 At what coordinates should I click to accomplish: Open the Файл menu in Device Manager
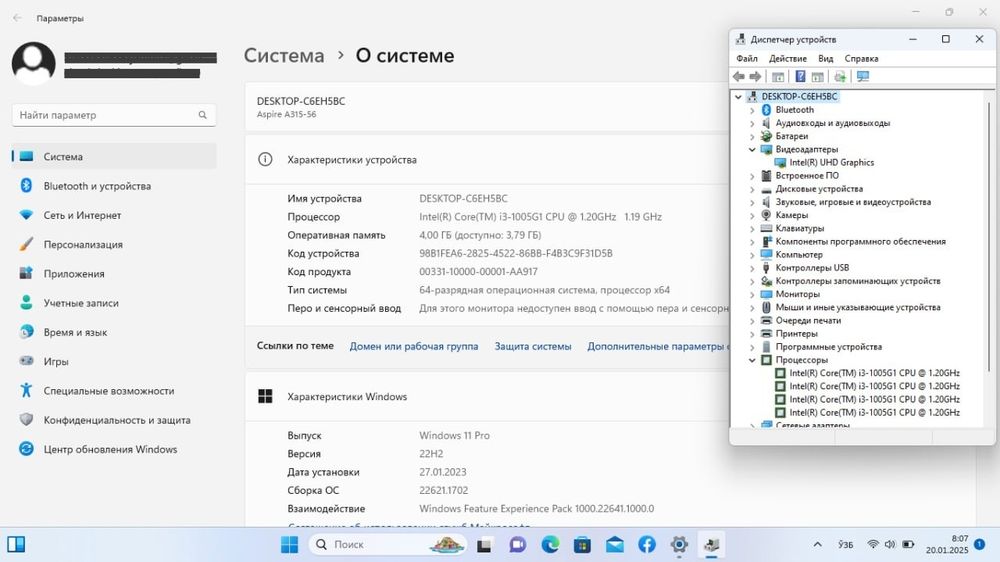pos(747,58)
